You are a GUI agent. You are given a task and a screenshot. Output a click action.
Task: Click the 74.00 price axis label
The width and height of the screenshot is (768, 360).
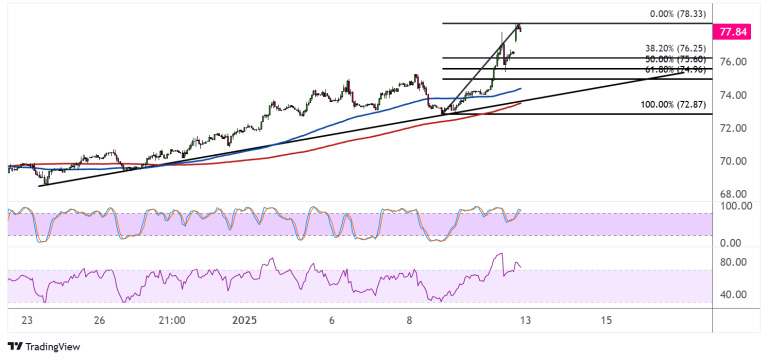click(733, 95)
